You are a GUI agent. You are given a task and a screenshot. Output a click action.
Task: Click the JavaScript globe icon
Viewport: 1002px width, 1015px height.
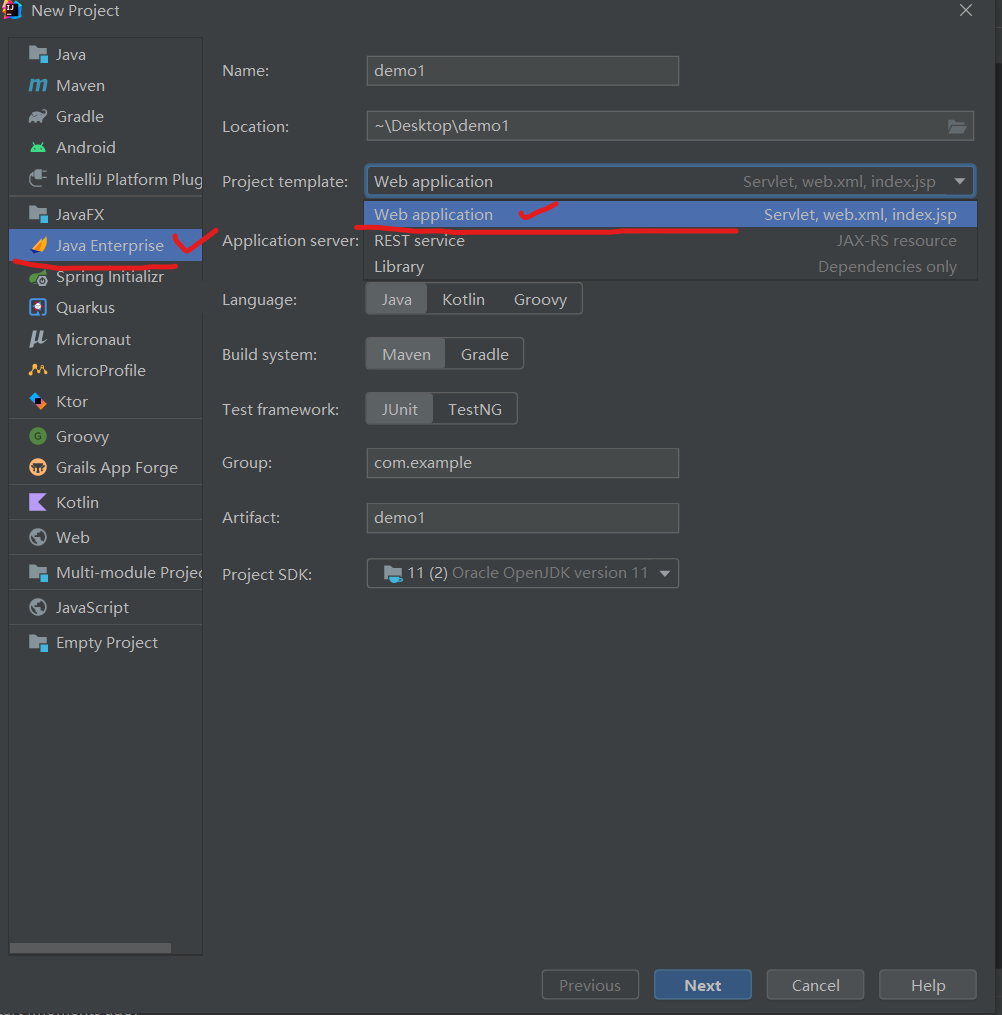[38, 607]
